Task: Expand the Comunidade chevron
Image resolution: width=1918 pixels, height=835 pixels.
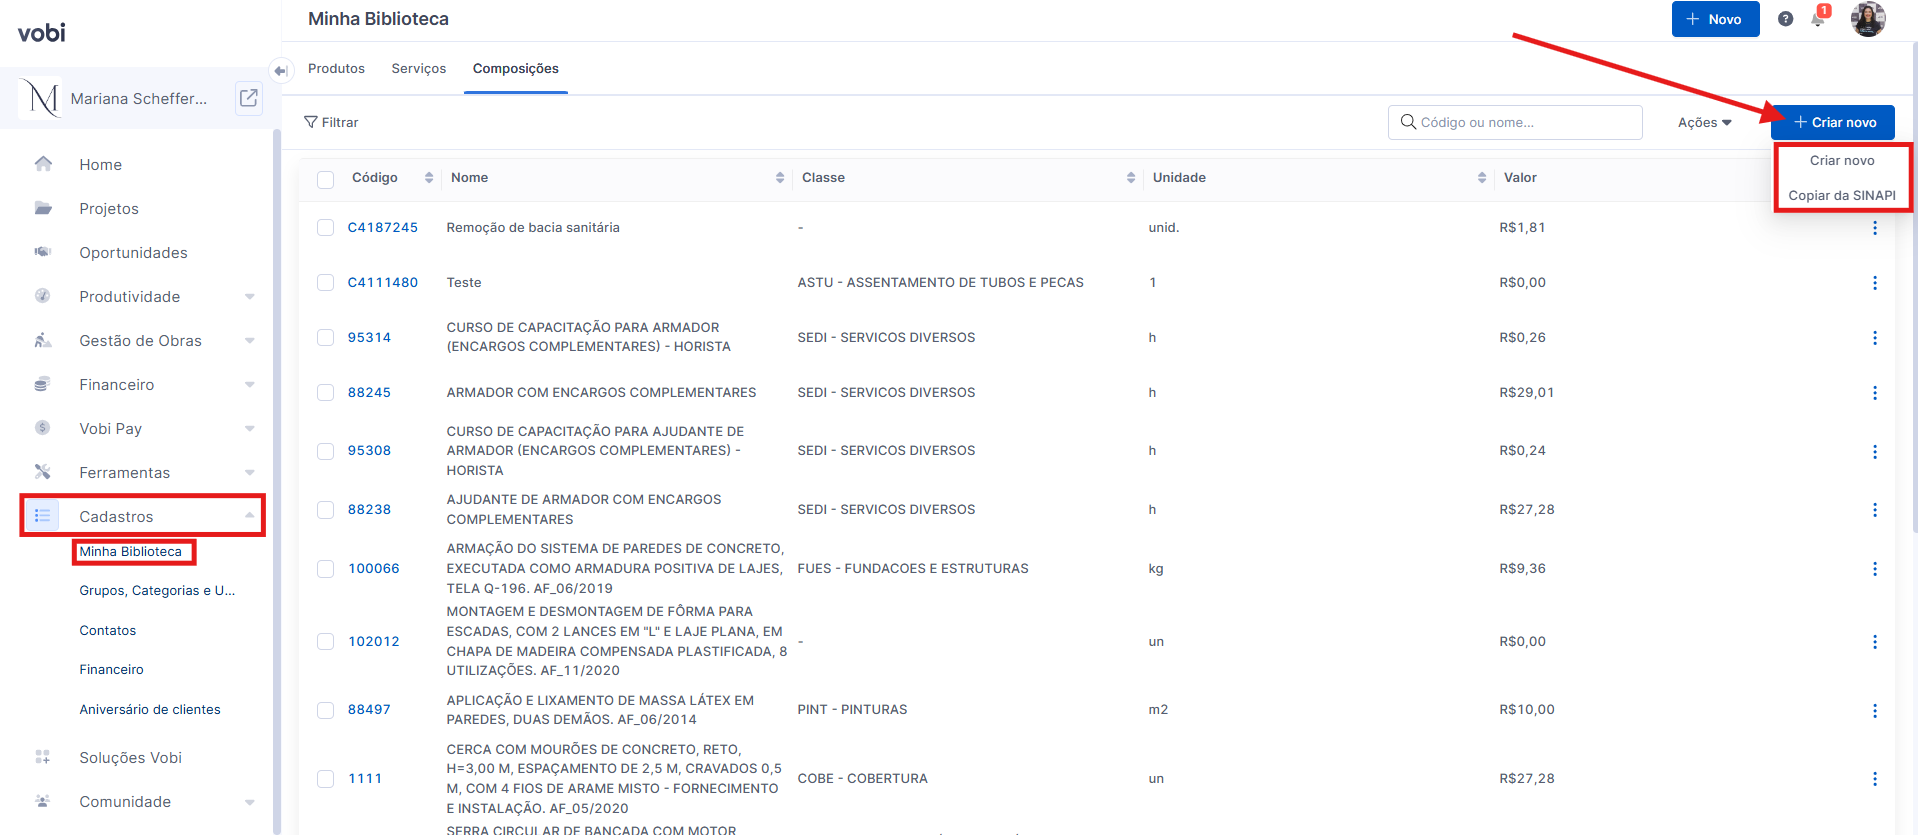Action: pos(250,802)
